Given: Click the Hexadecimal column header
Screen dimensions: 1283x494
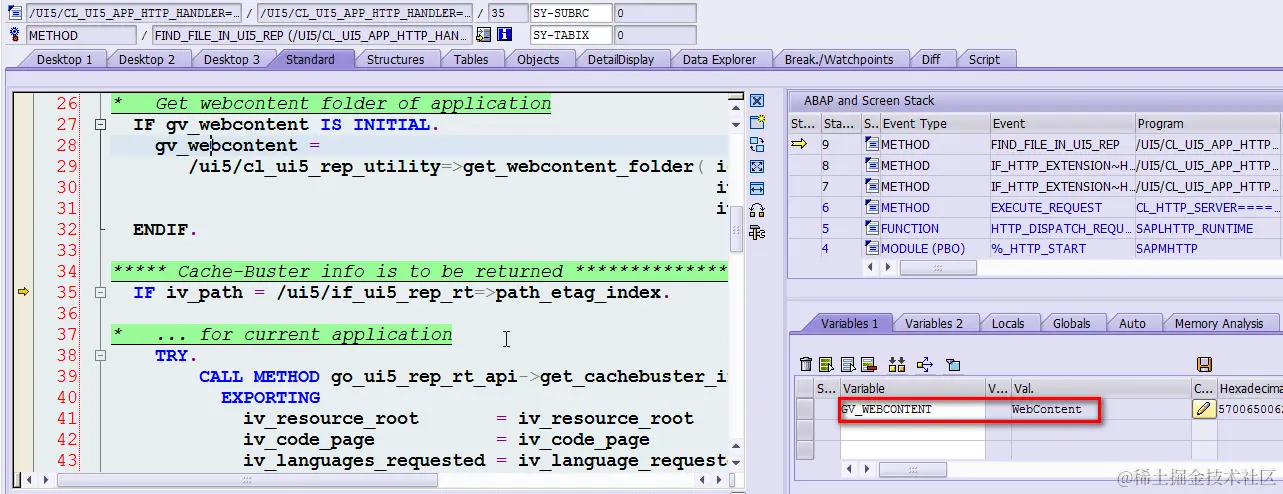Looking at the screenshot, I should pos(1249,388).
